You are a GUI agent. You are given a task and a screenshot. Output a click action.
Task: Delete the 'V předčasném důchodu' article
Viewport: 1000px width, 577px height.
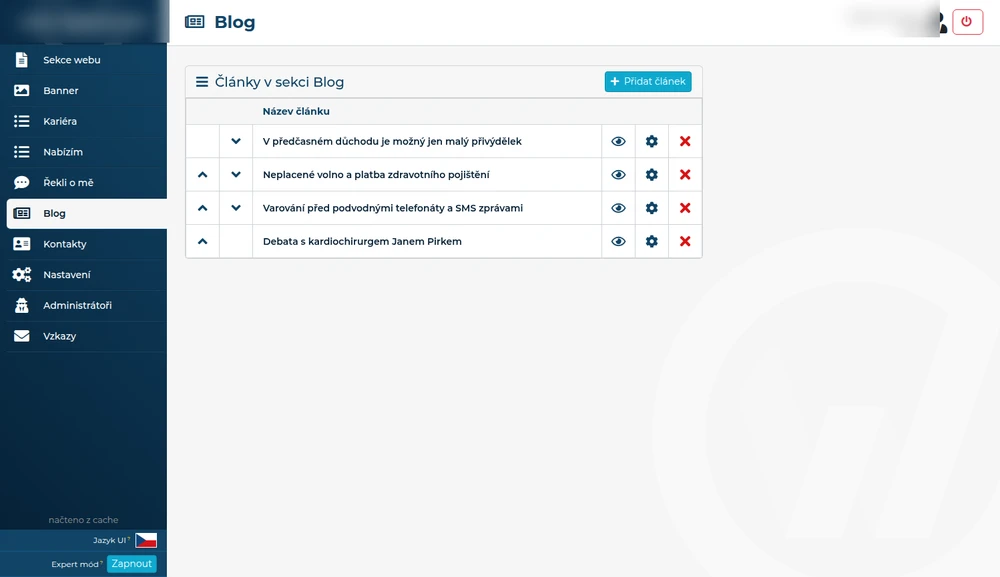click(685, 141)
